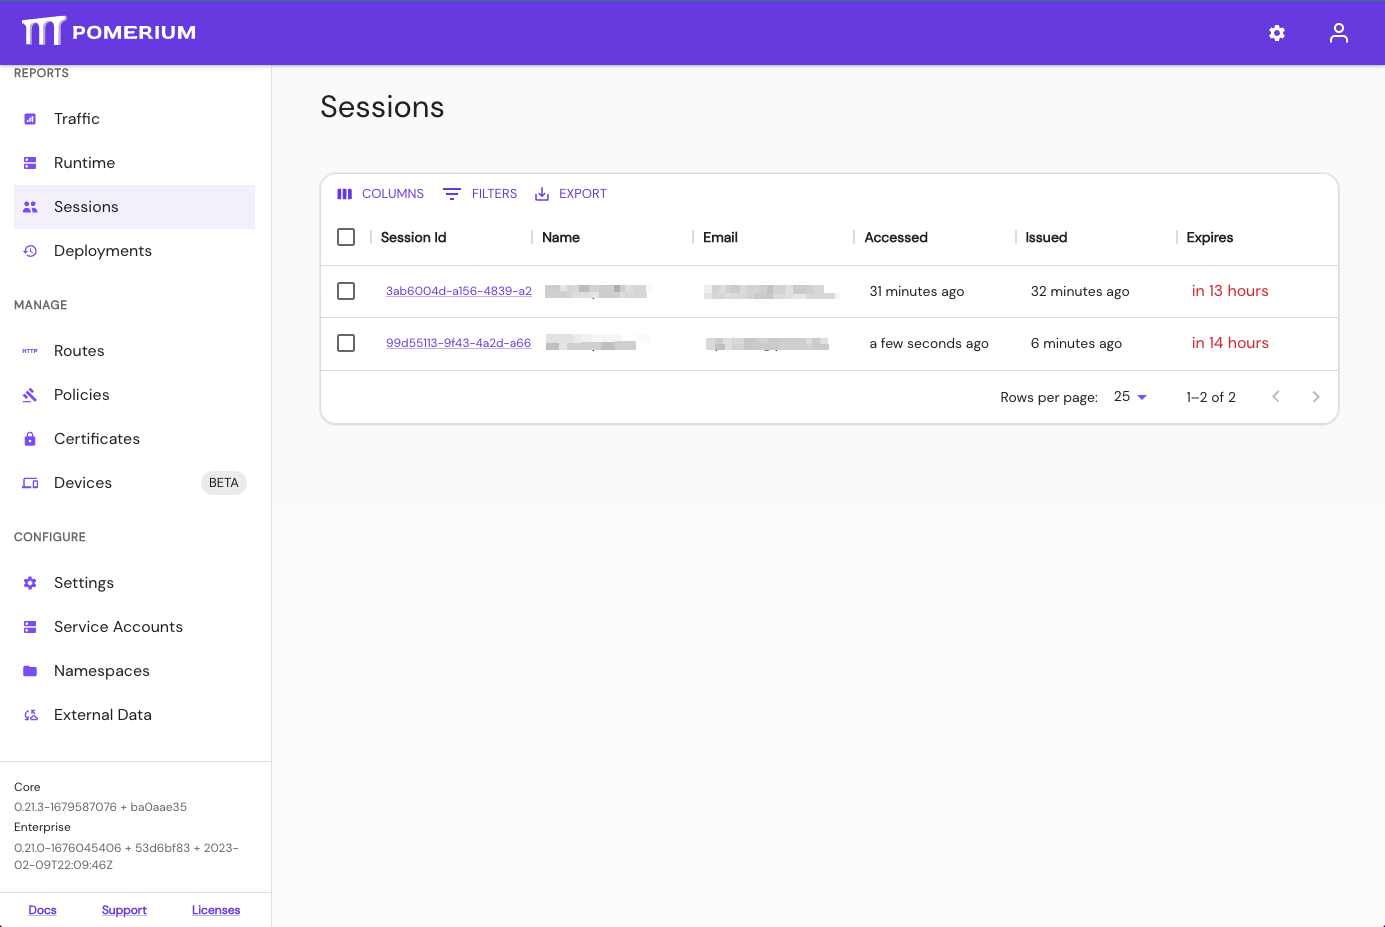Click the sidebar Settings gear icon
The image size is (1385, 927).
point(30,583)
